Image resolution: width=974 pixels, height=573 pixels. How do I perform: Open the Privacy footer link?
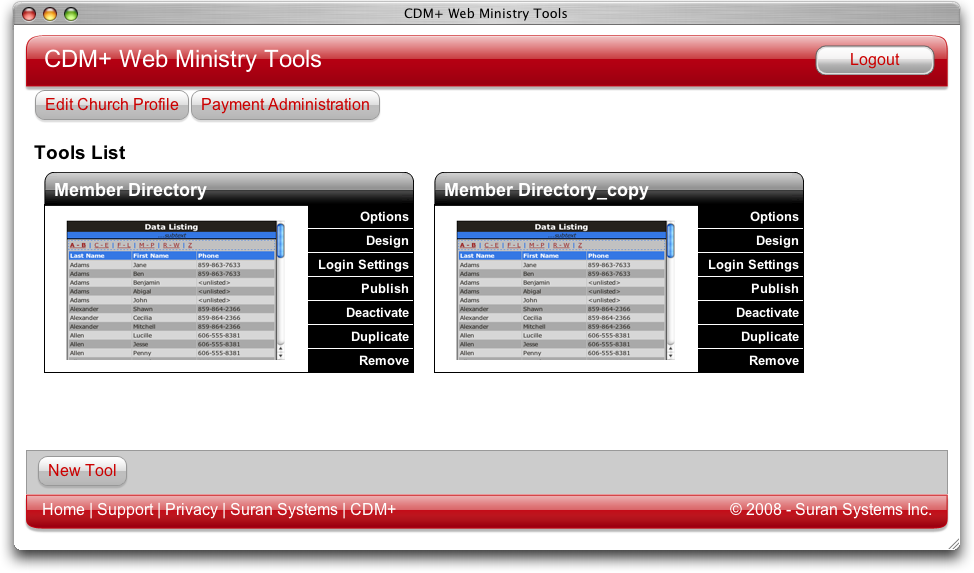click(x=191, y=510)
